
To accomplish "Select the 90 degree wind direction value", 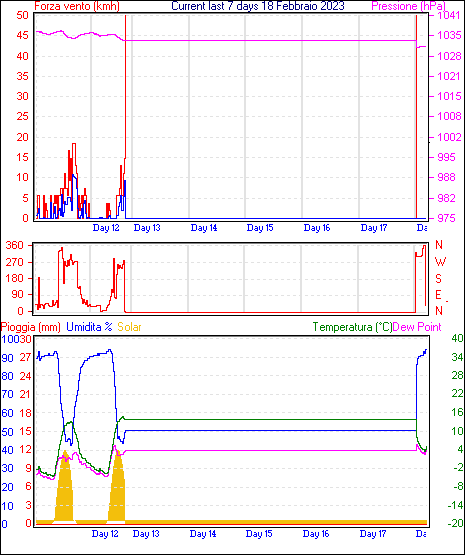I will point(17,295).
